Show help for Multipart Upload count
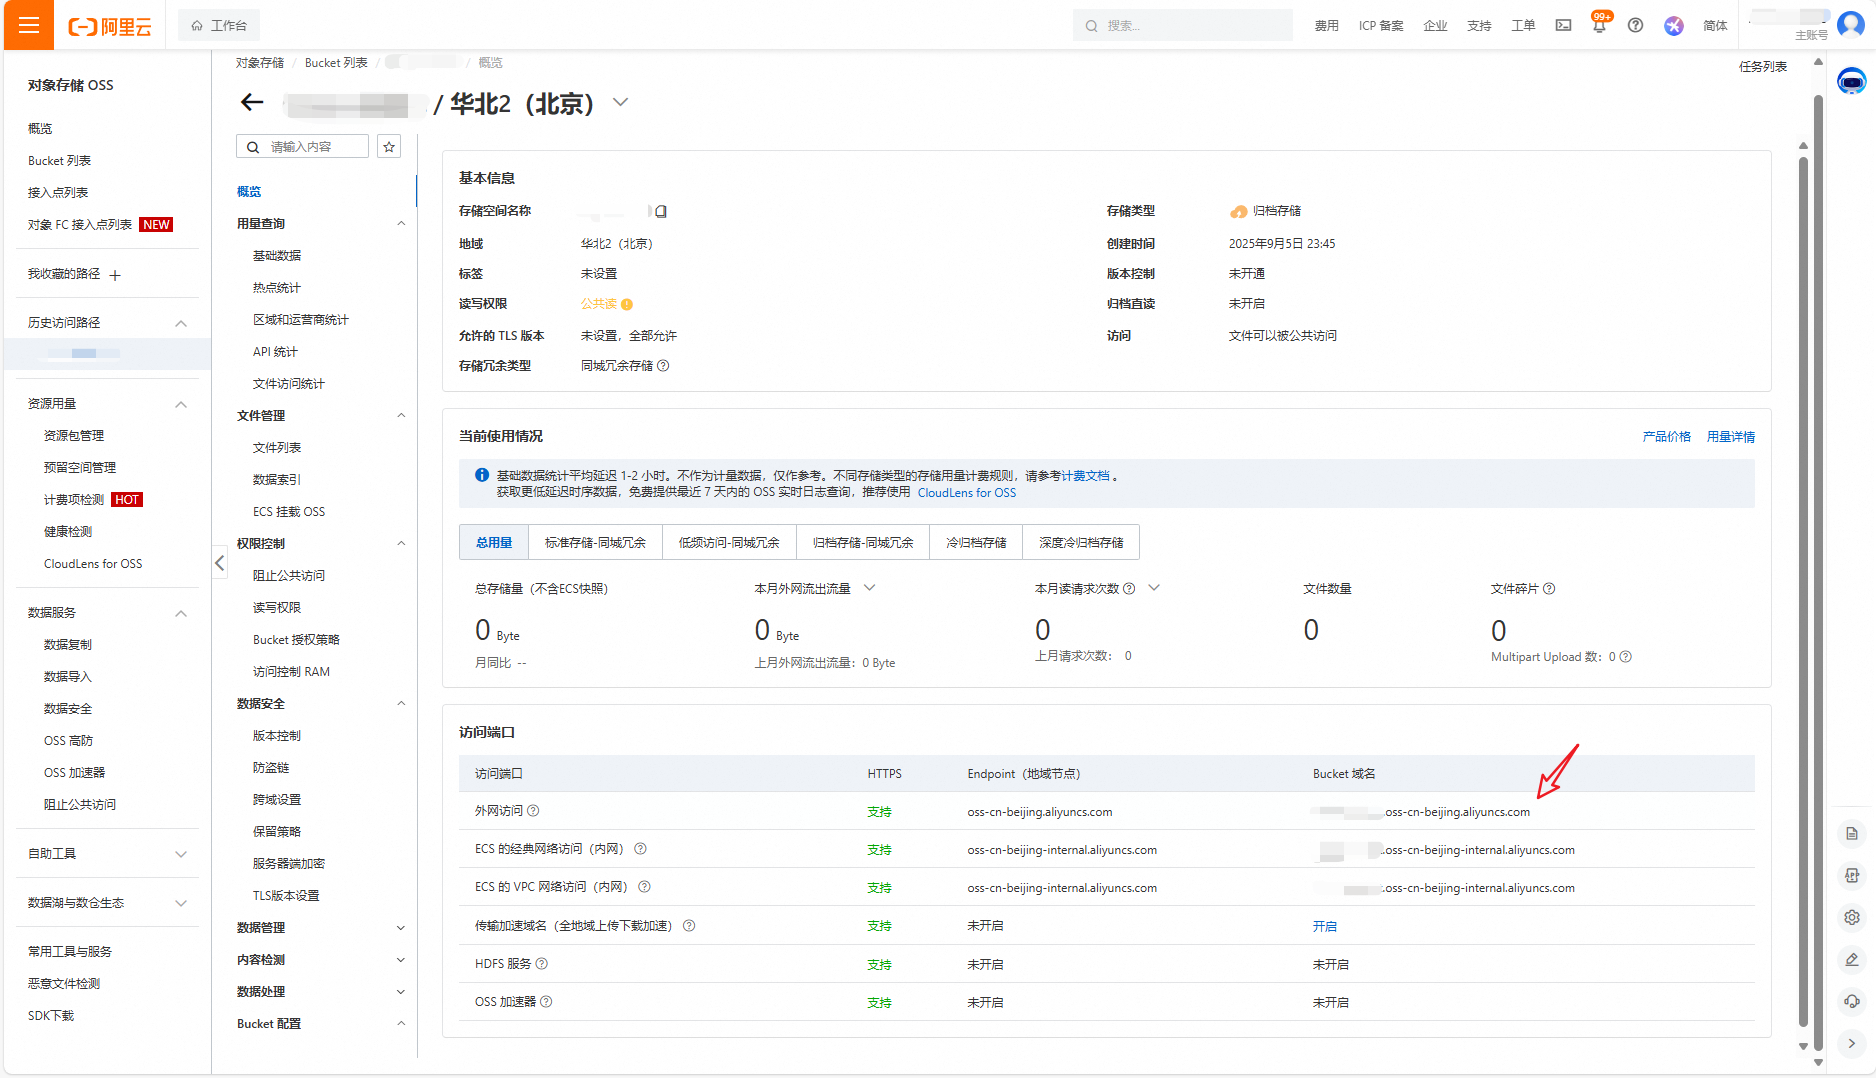Image resolution: width=1876 pixels, height=1078 pixels. pyautogui.click(x=1625, y=657)
